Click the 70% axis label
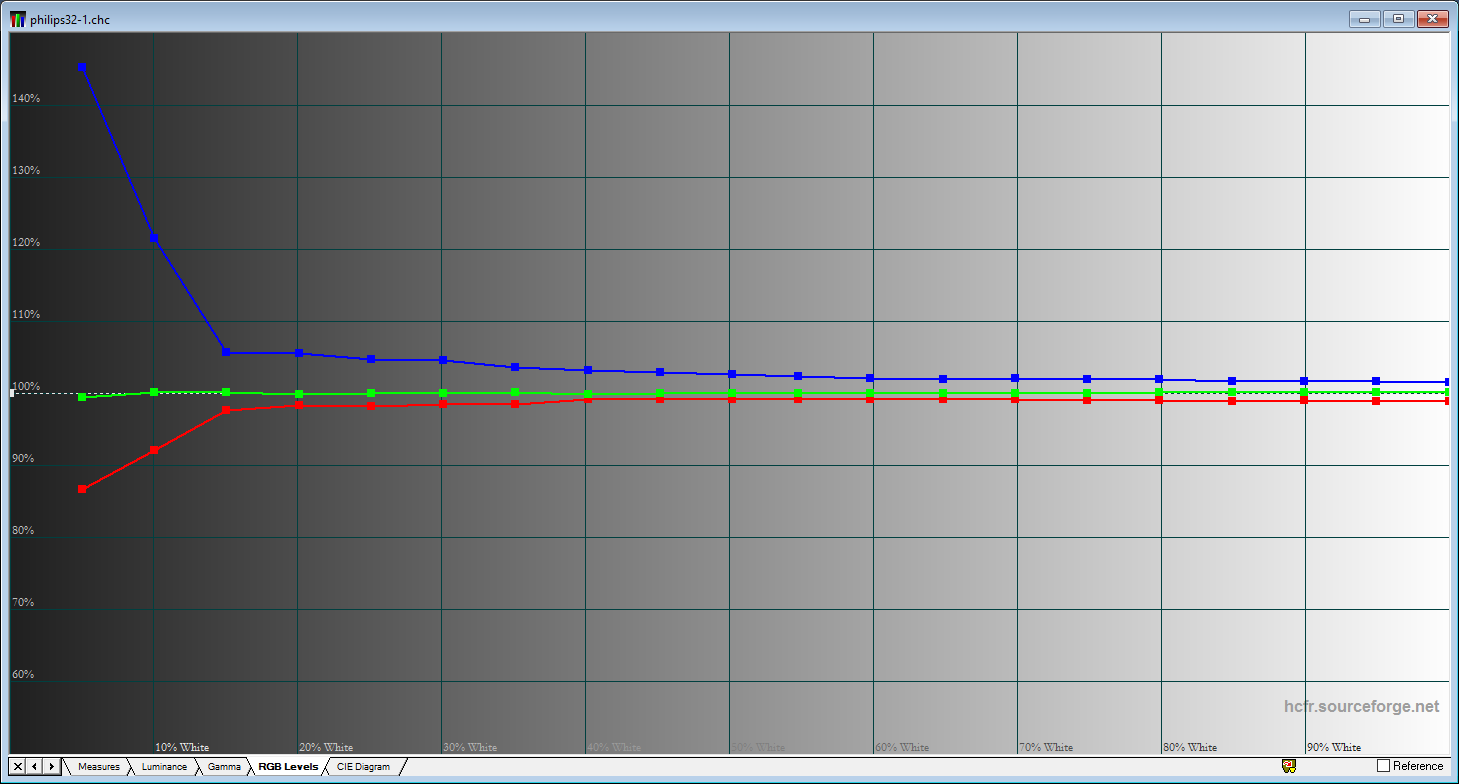Image resolution: width=1459 pixels, height=784 pixels. pos(24,603)
